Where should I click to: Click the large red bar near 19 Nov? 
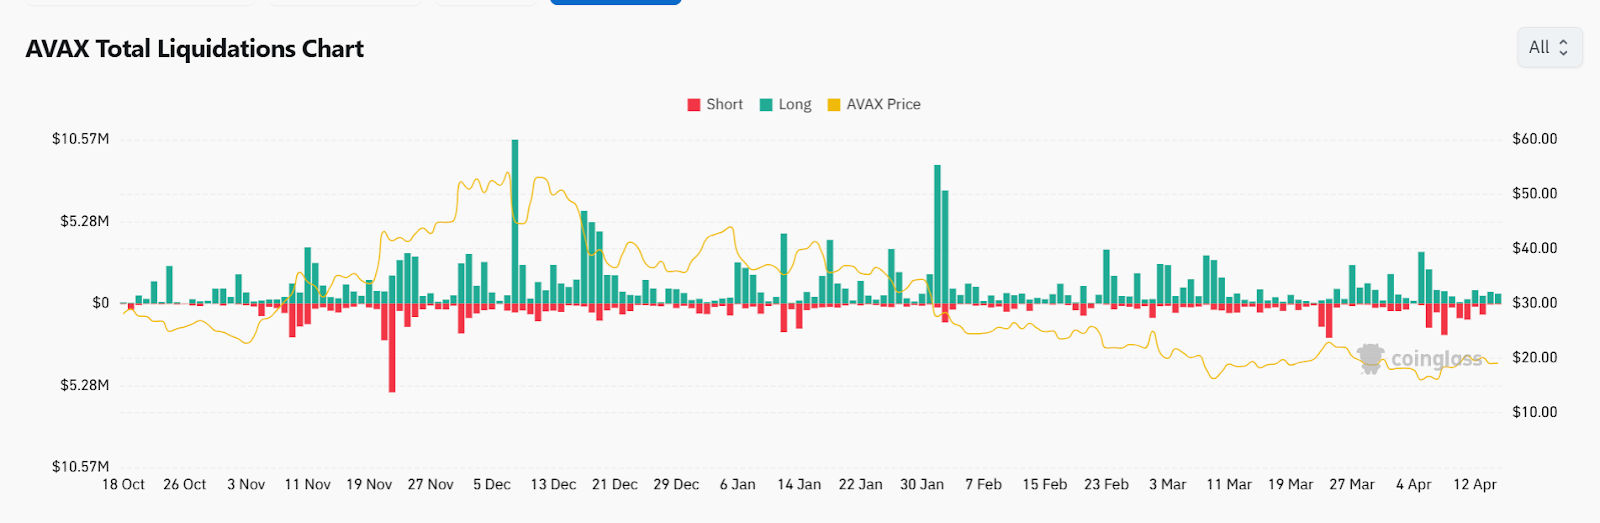pyautogui.click(x=392, y=347)
